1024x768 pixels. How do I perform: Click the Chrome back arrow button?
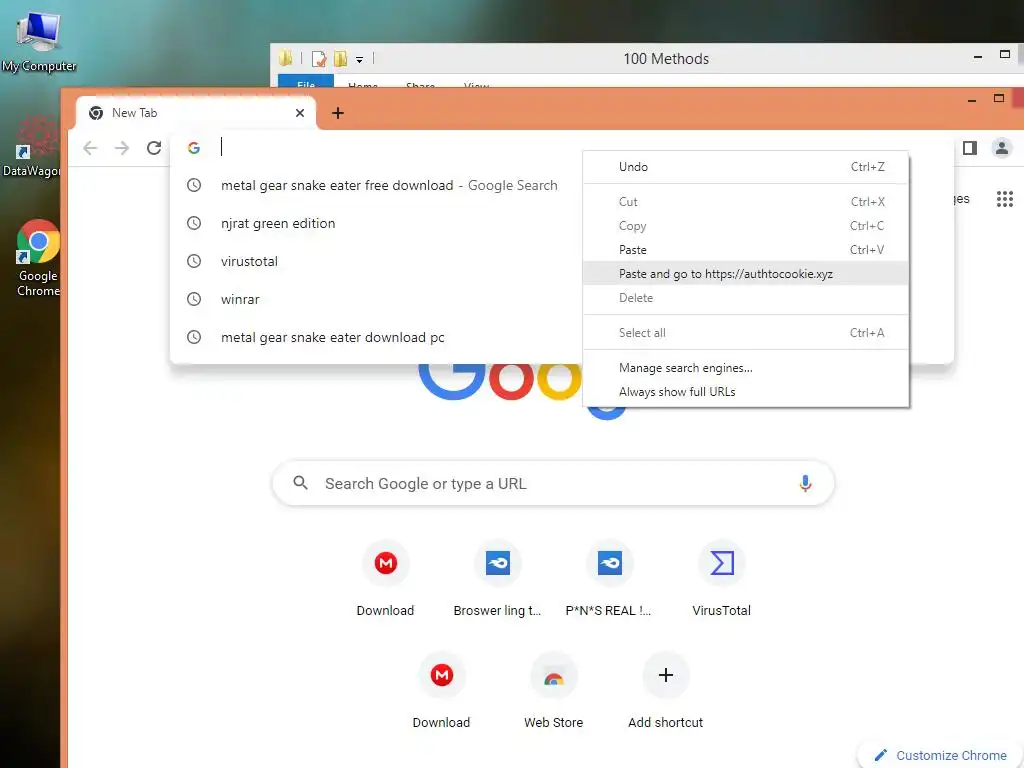[90, 148]
